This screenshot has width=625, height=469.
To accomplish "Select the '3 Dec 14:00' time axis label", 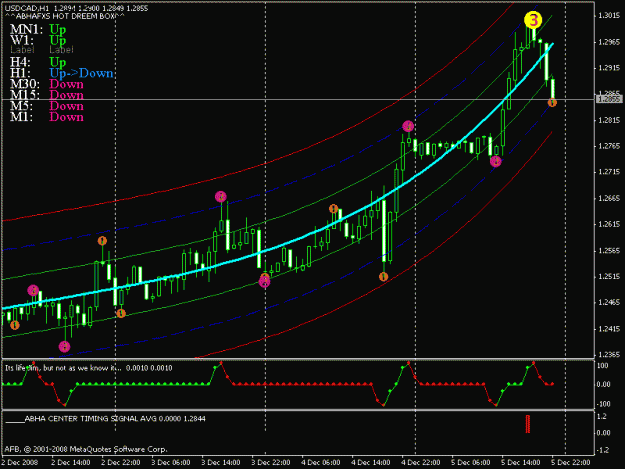I will pos(221,463).
